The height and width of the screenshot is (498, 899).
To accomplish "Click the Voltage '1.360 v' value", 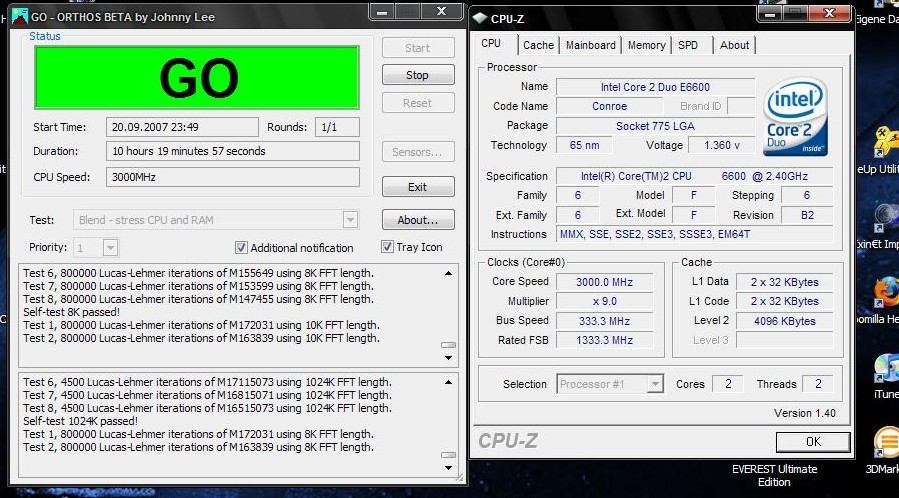I will click(721, 146).
